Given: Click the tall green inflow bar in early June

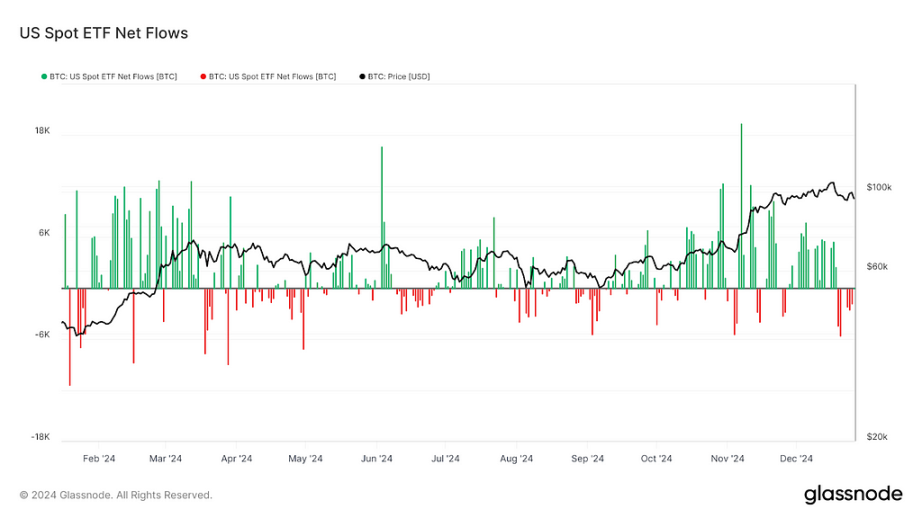Looking at the screenshot, I should pos(382,218).
